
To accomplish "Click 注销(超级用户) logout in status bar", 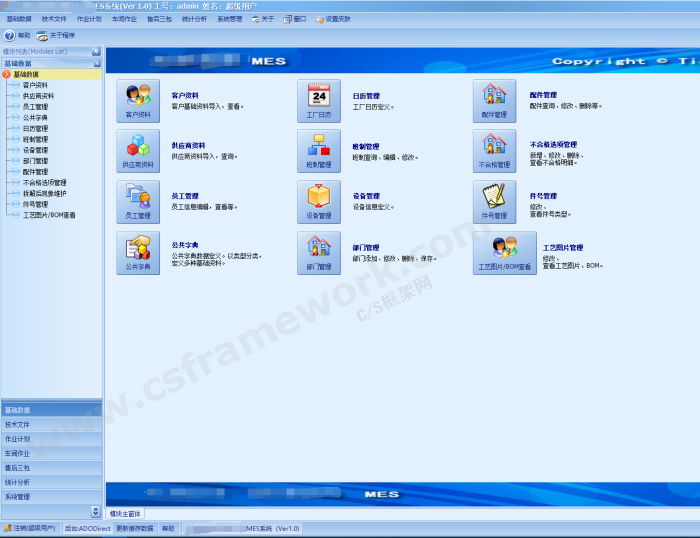I will (32, 528).
